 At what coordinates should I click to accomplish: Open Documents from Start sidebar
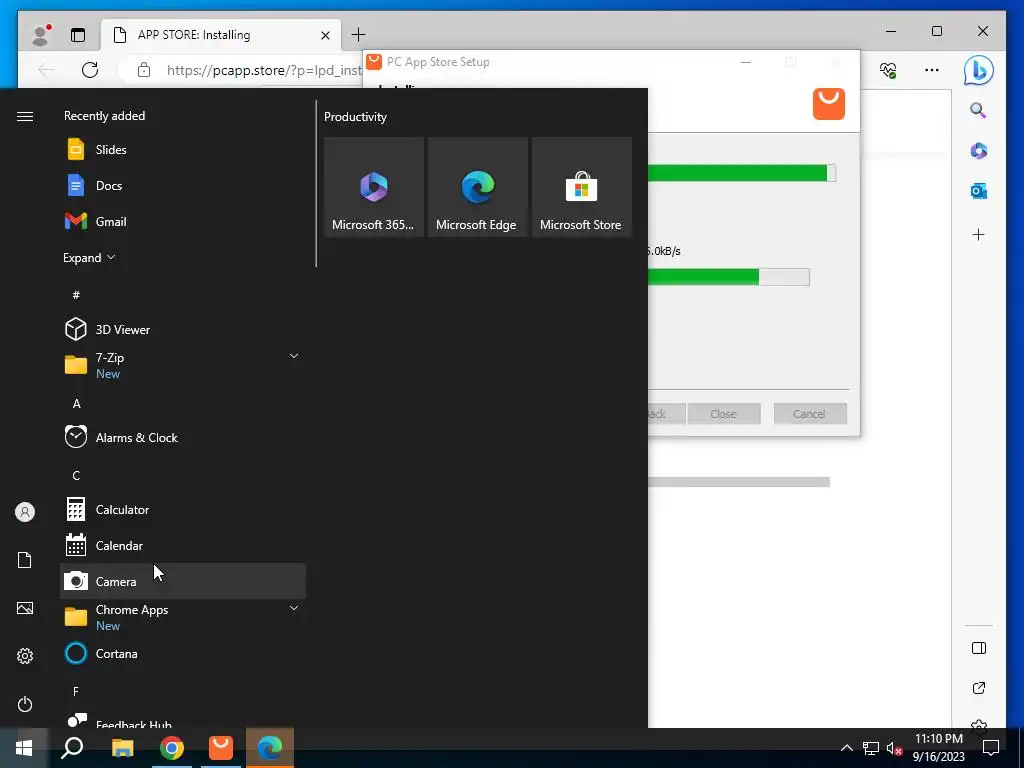pos(25,560)
